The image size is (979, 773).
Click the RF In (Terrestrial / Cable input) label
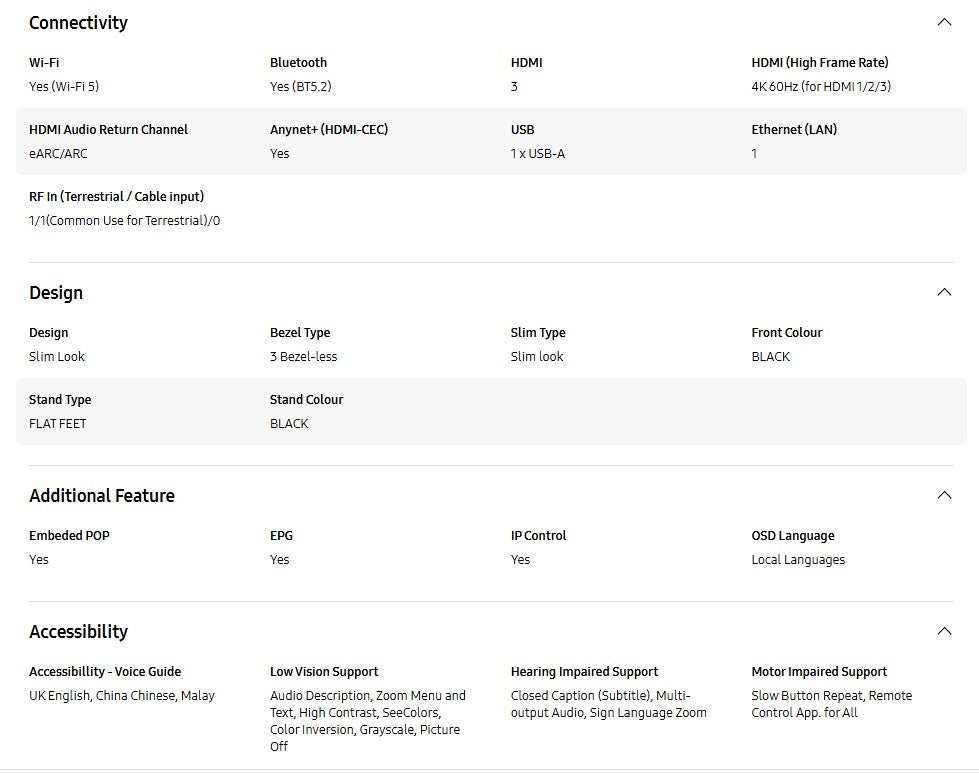117,196
